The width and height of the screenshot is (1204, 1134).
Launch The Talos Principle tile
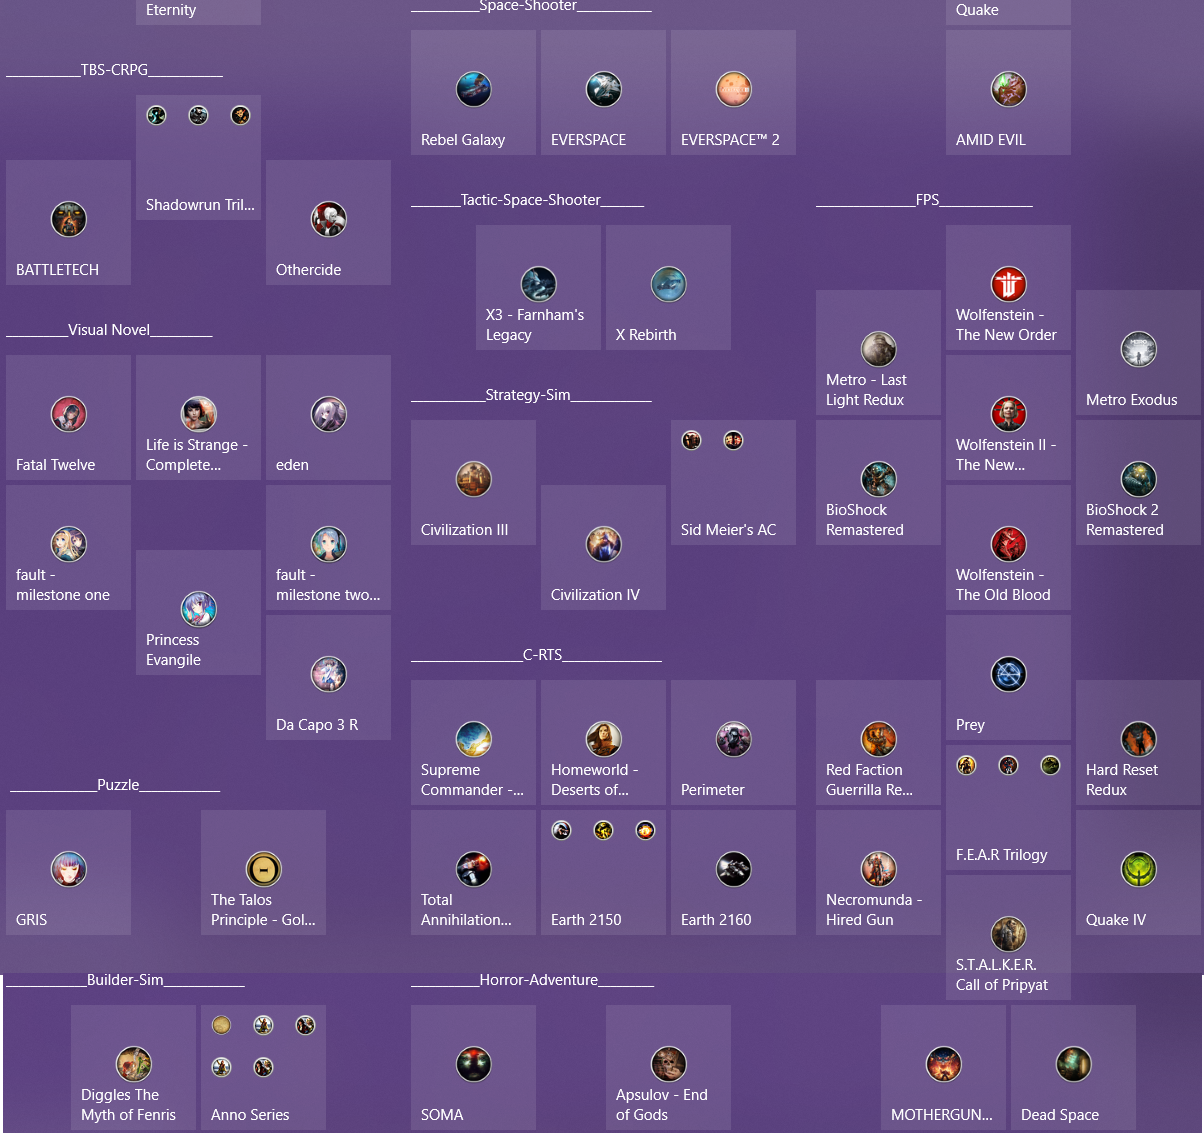tap(263, 872)
